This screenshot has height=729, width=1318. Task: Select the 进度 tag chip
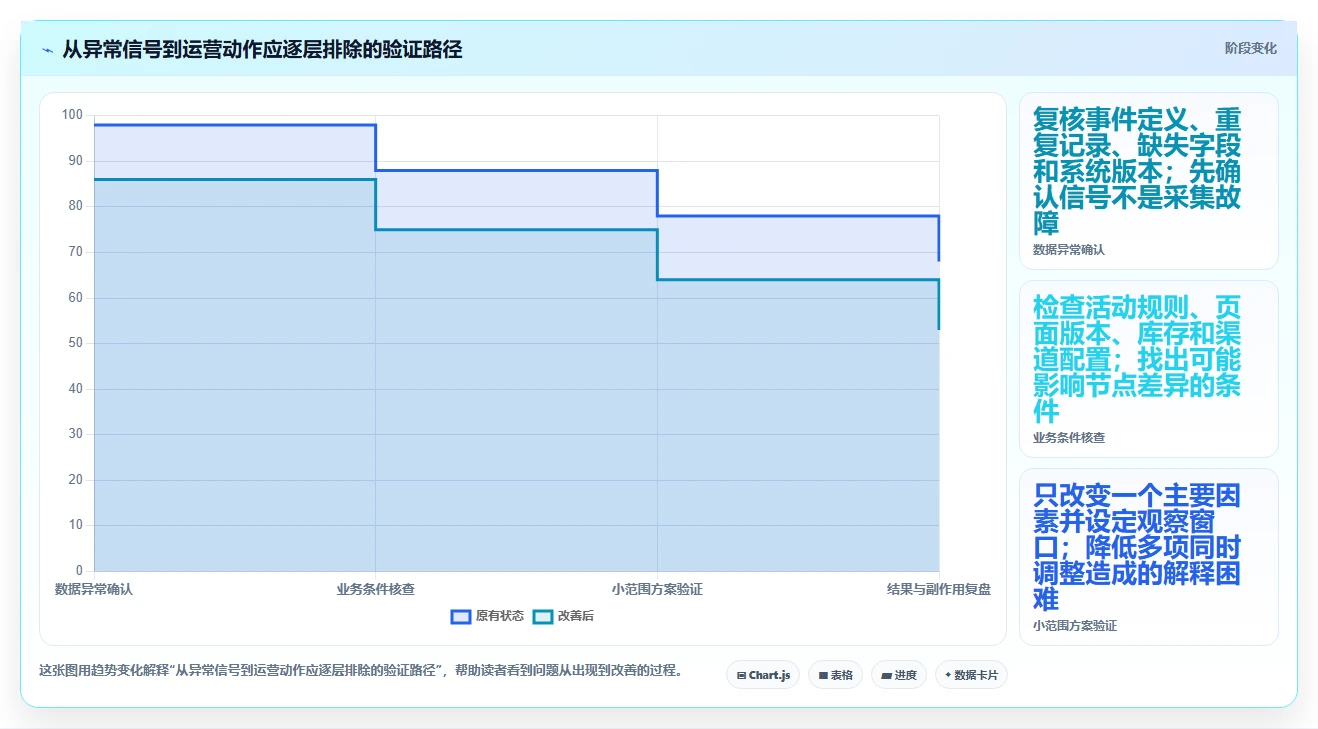click(899, 675)
